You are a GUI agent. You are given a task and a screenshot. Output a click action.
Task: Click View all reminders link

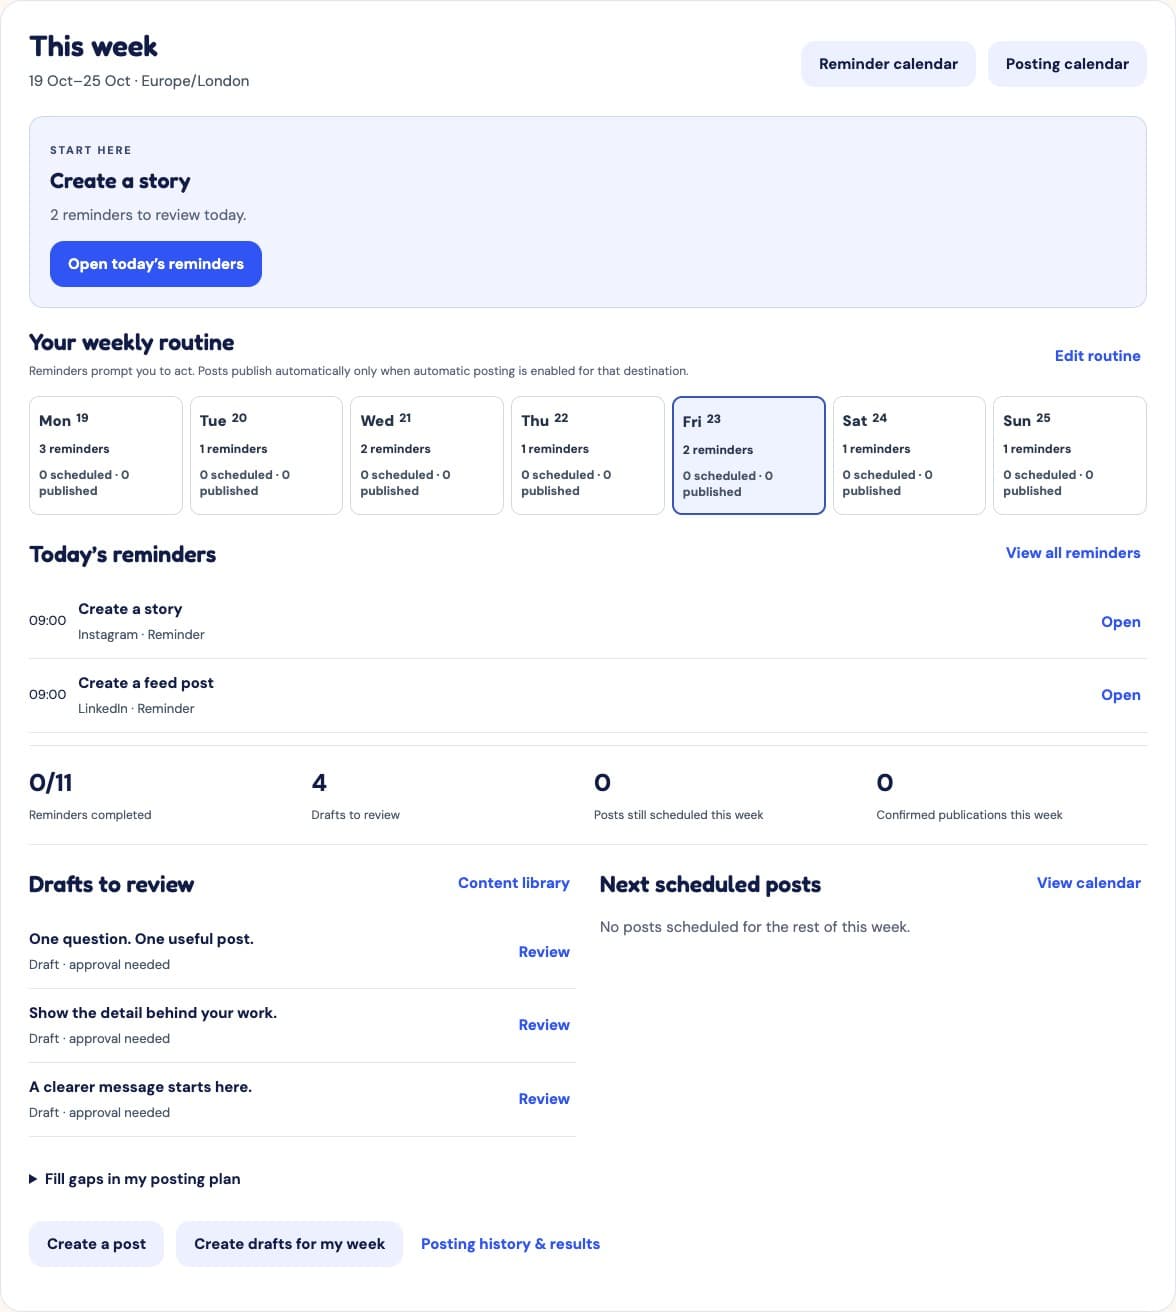pos(1073,553)
